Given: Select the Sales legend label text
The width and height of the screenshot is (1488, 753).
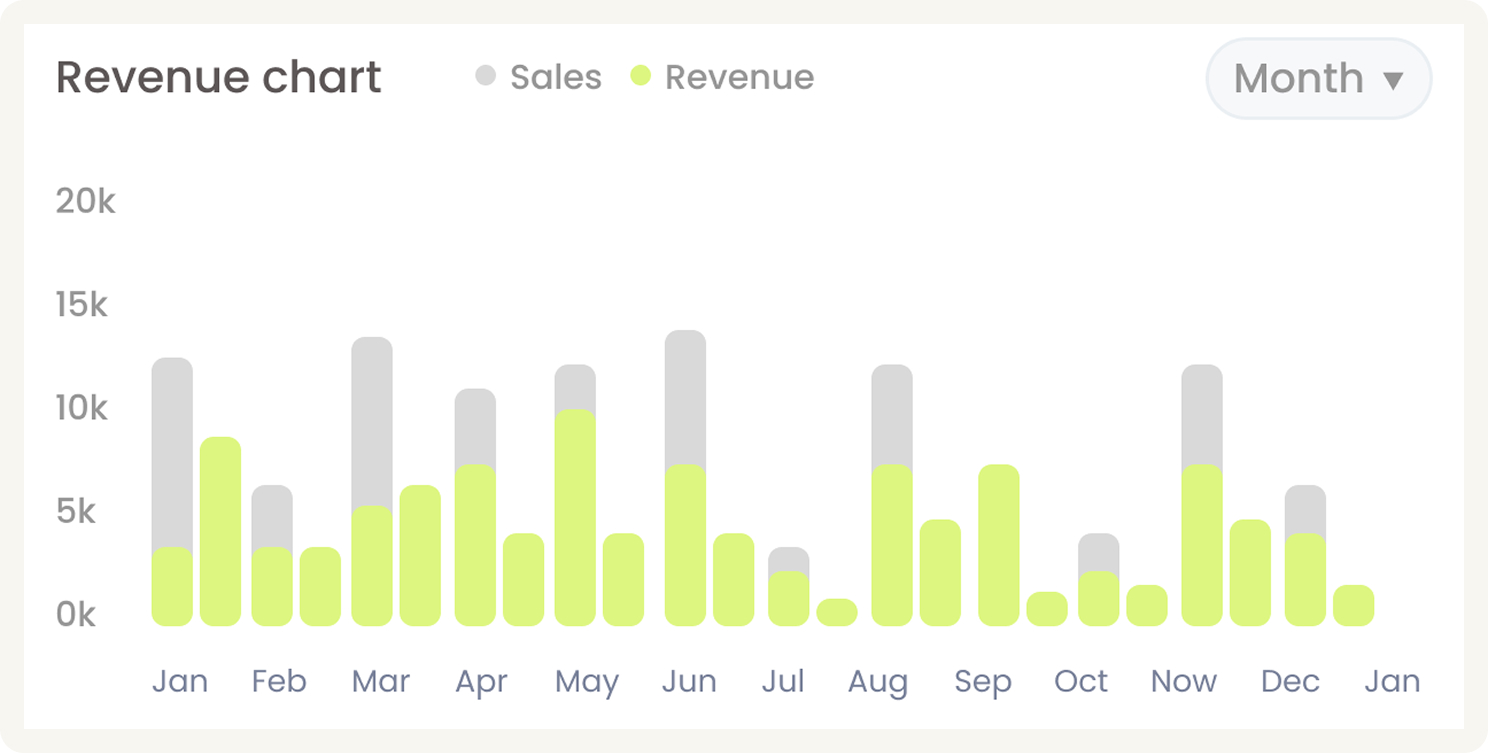Looking at the screenshot, I should [556, 77].
